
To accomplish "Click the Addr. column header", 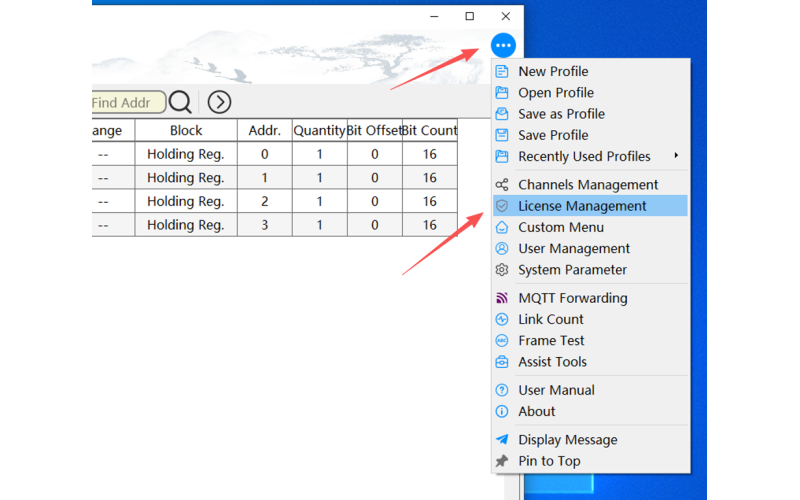I will coord(265,131).
